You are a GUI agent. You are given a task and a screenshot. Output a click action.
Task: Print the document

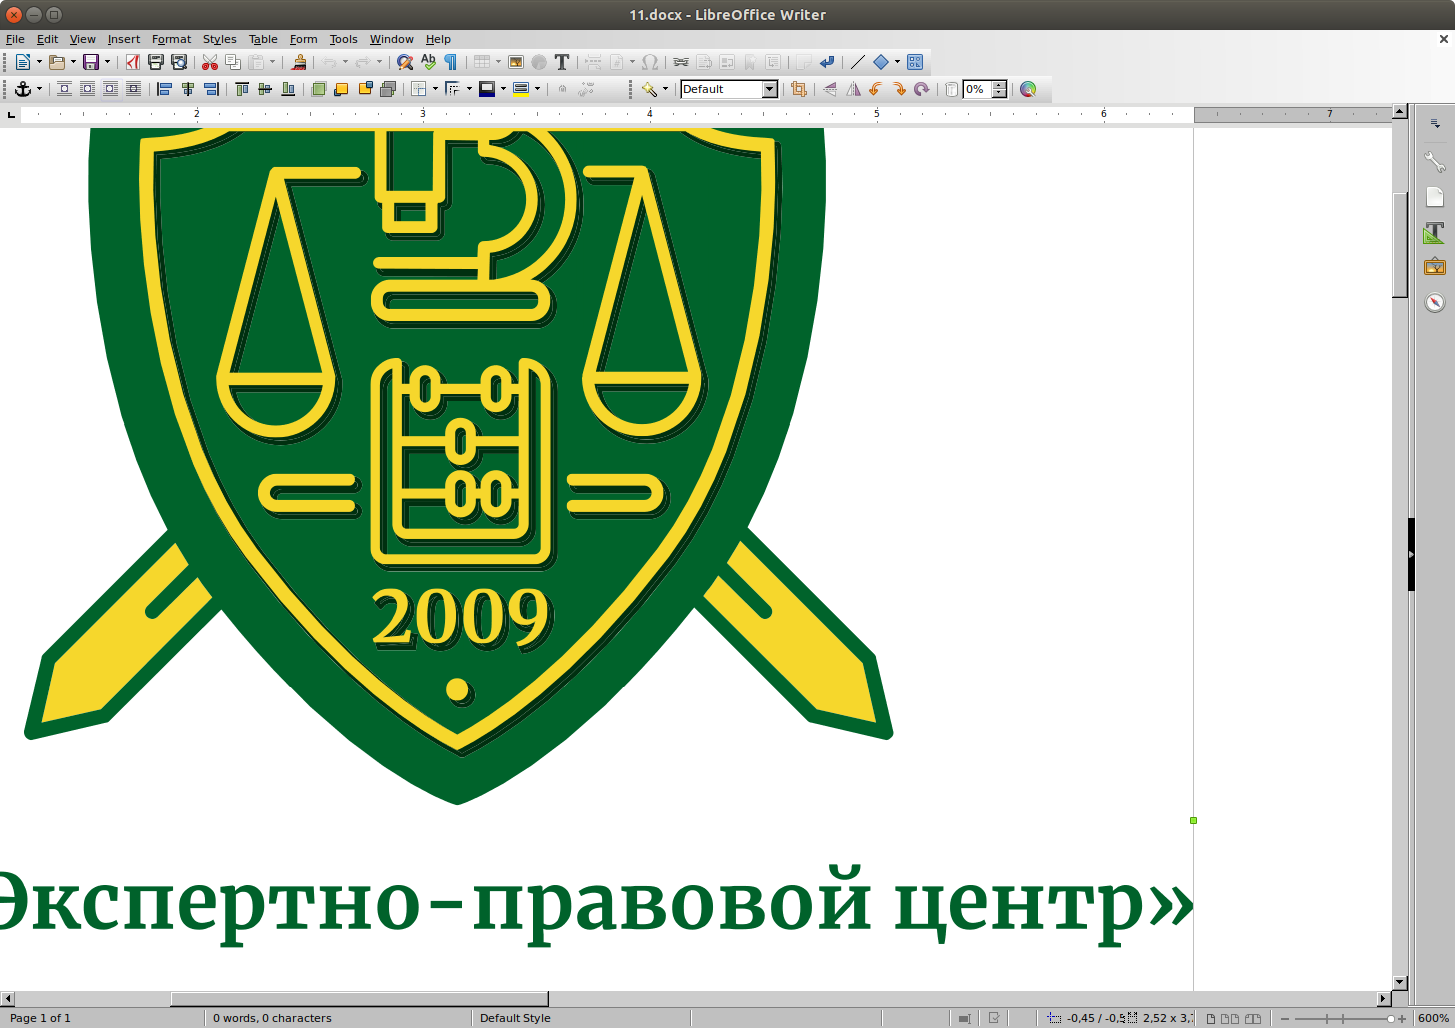tap(156, 62)
